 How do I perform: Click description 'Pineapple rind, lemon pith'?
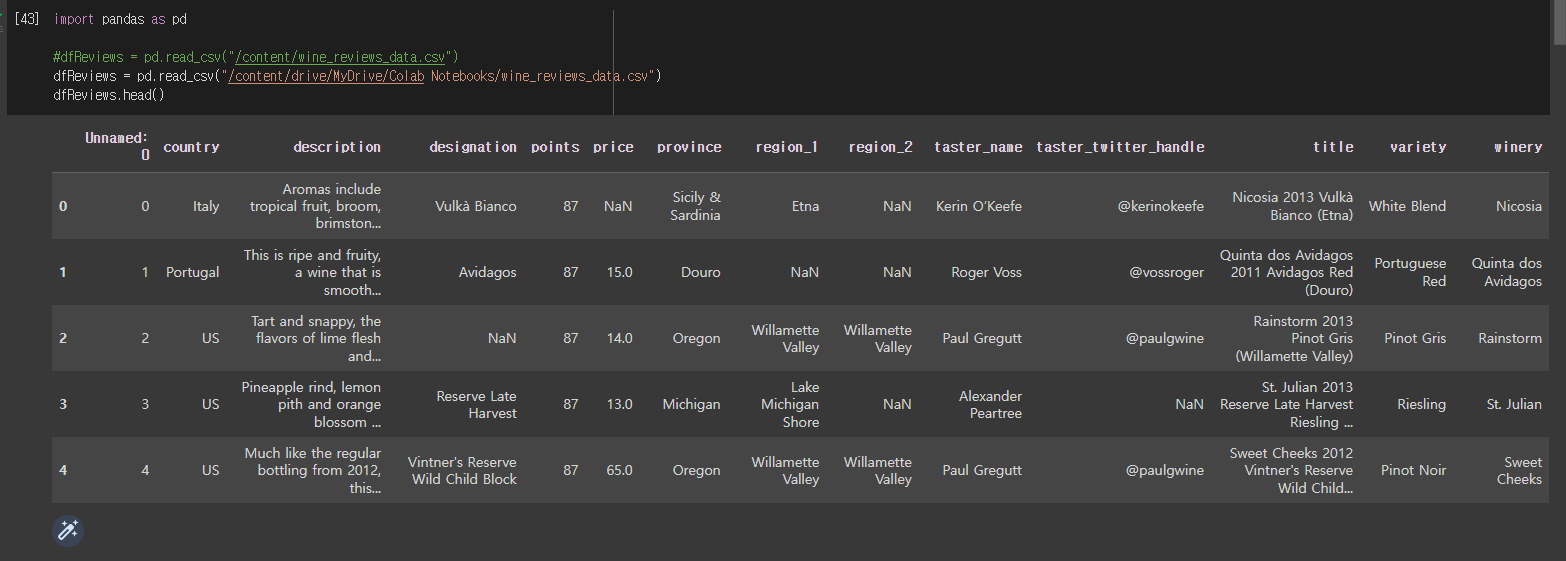click(311, 404)
